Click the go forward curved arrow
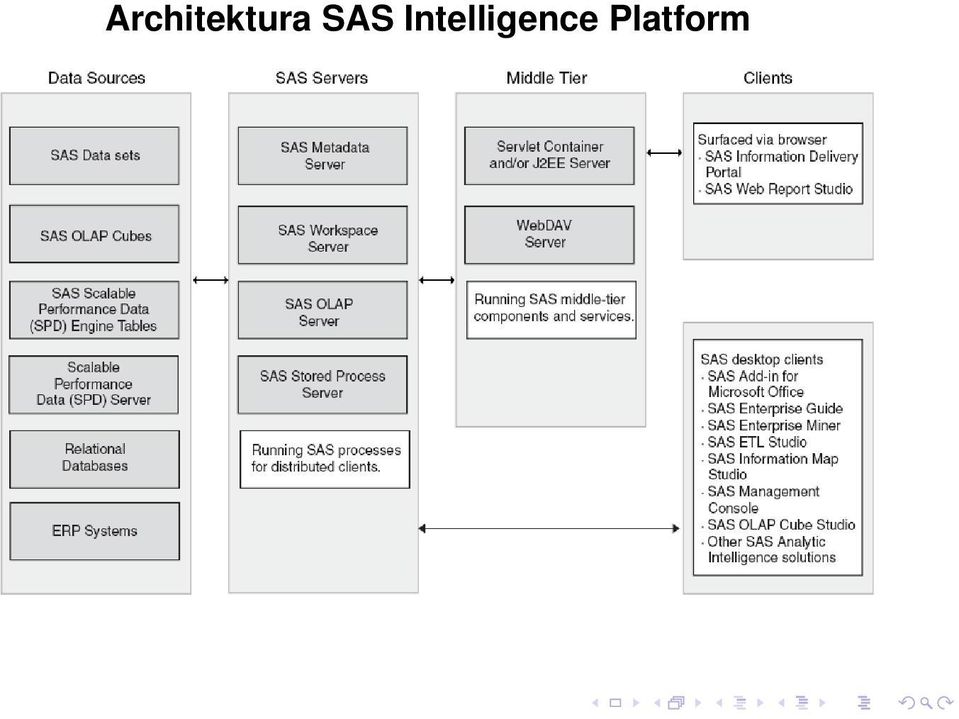The width and height of the screenshot is (959, 719). (x=944, y=702)
